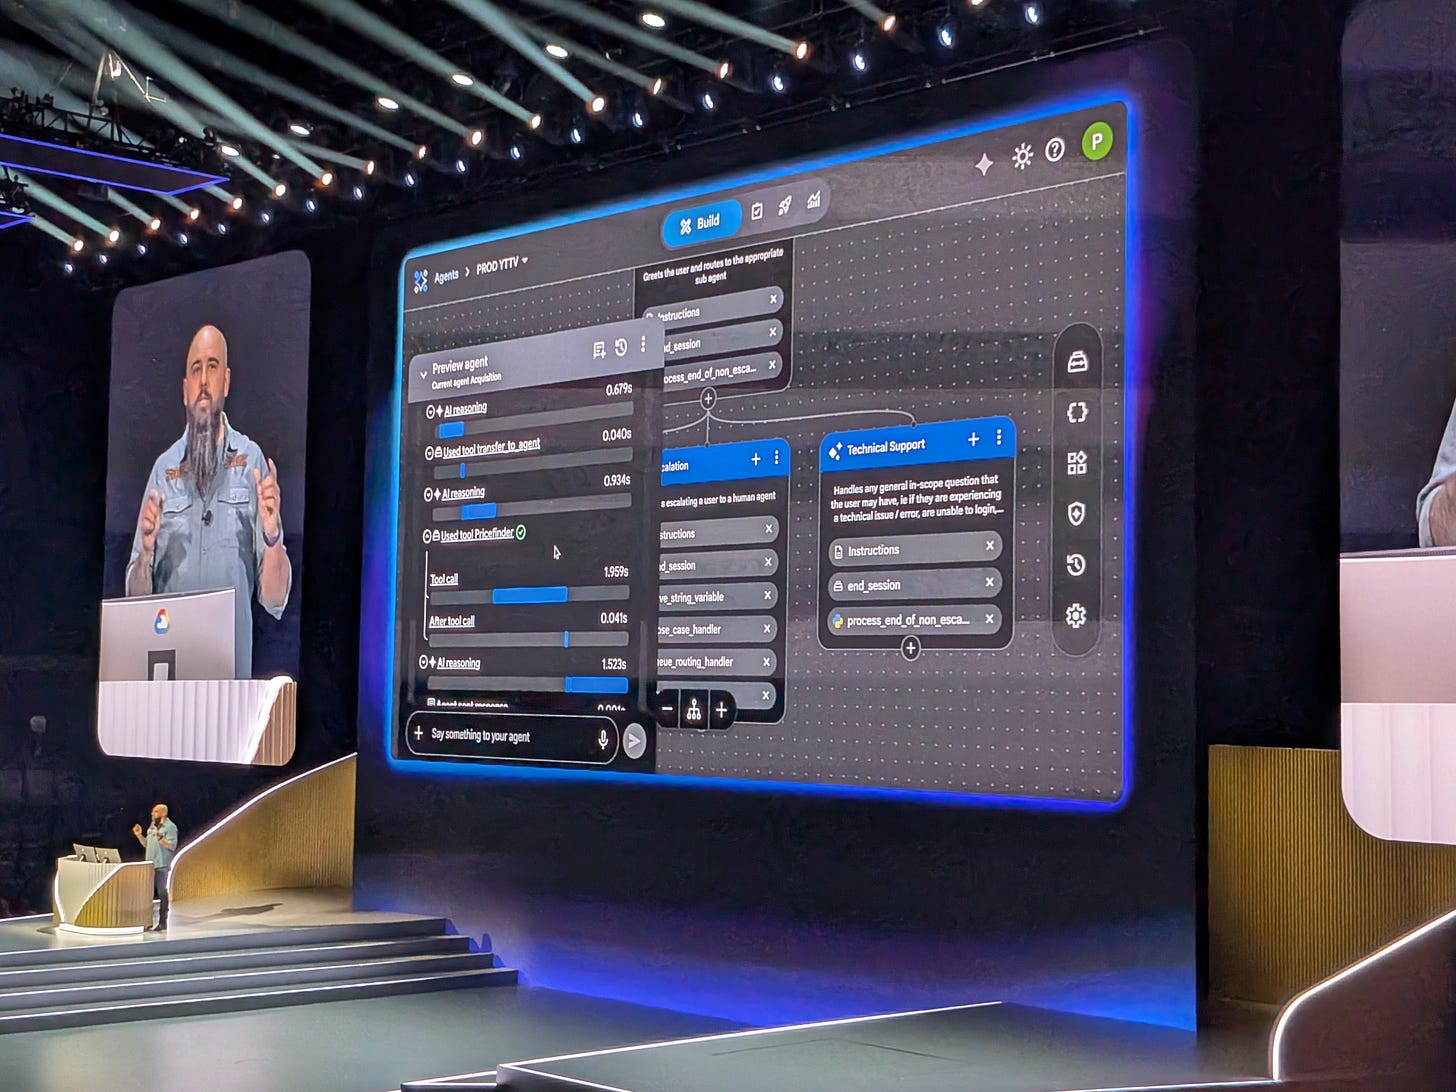The height and width of the screenshot is (1092, 1456).
Task: Remove the string_variable chip from the escalation node
Action: pos(768,595)
